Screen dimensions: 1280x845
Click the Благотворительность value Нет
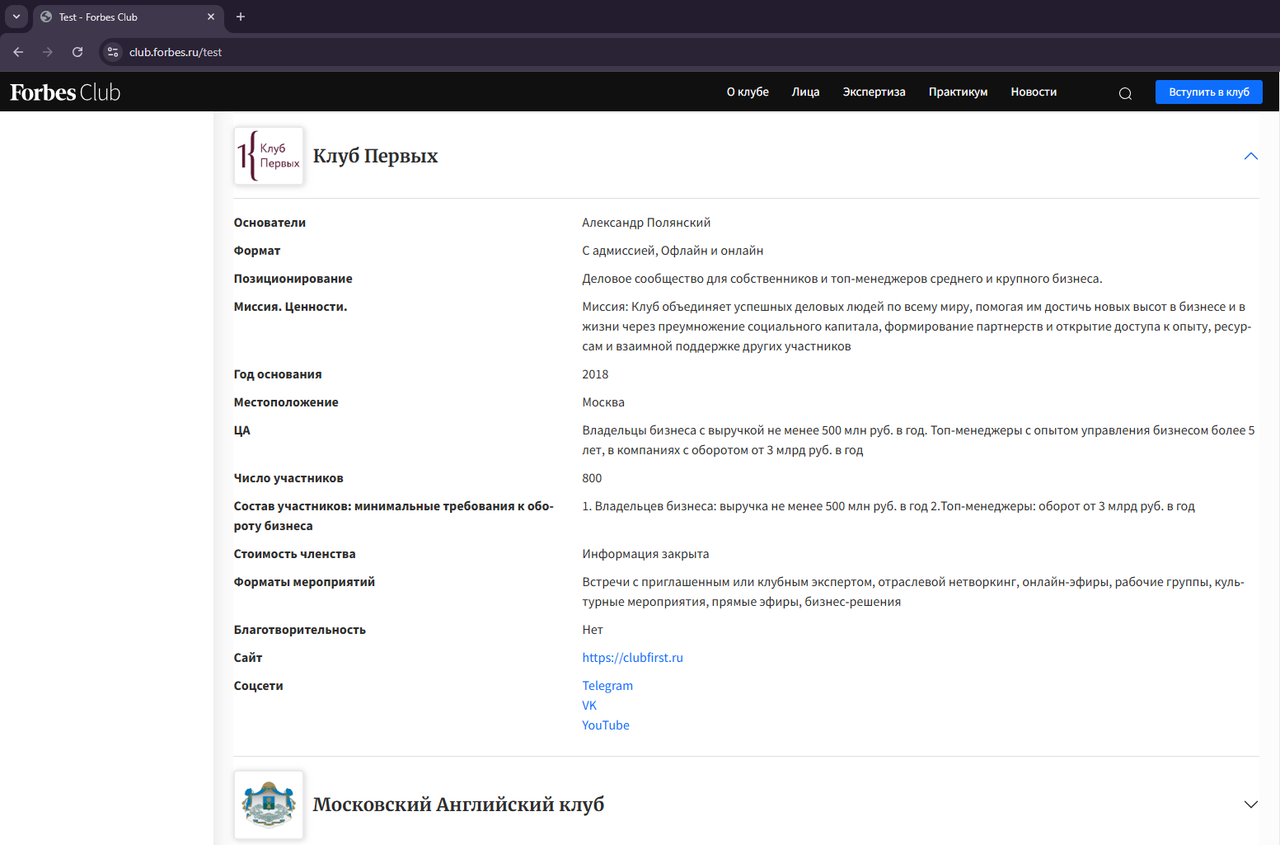593,630
